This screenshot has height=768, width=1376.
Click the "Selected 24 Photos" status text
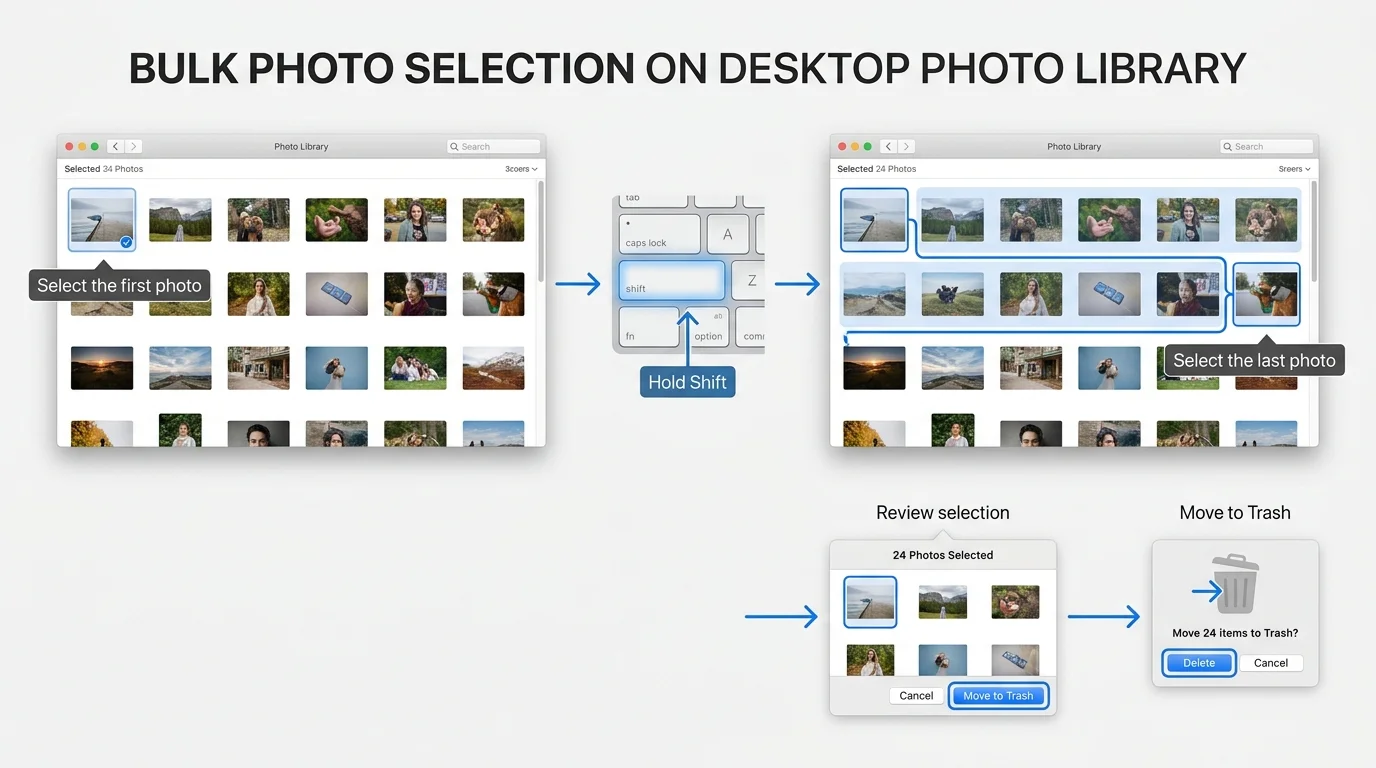877,169
